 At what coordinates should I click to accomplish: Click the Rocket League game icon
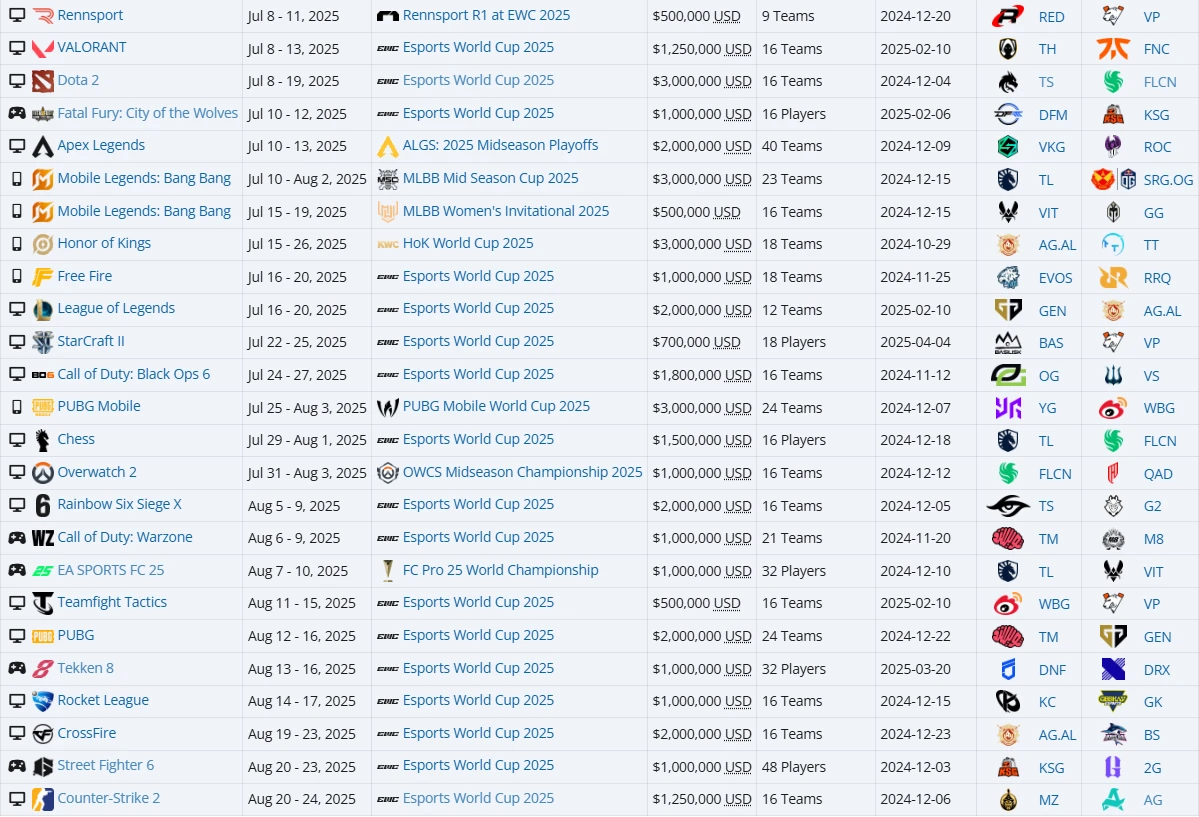[x=43, y=701]
